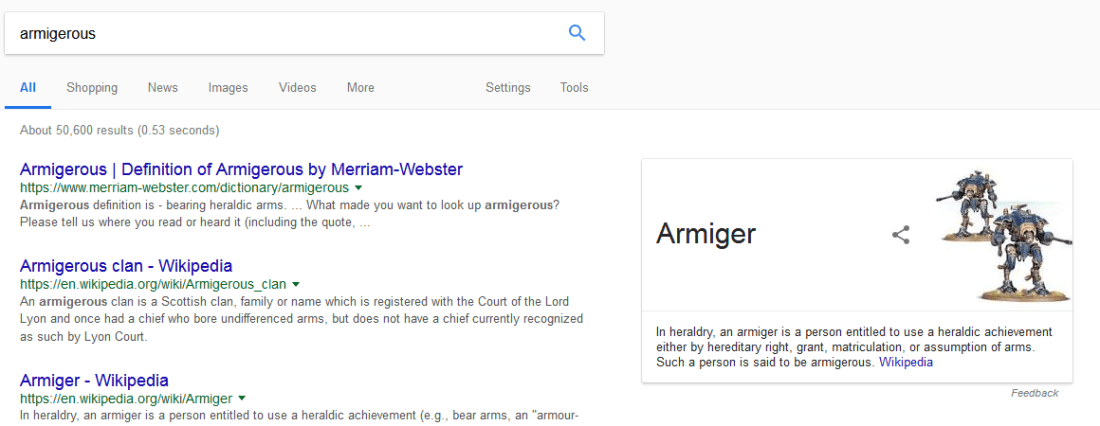Click the blue search magnifier icon

[x=577, y=33]
